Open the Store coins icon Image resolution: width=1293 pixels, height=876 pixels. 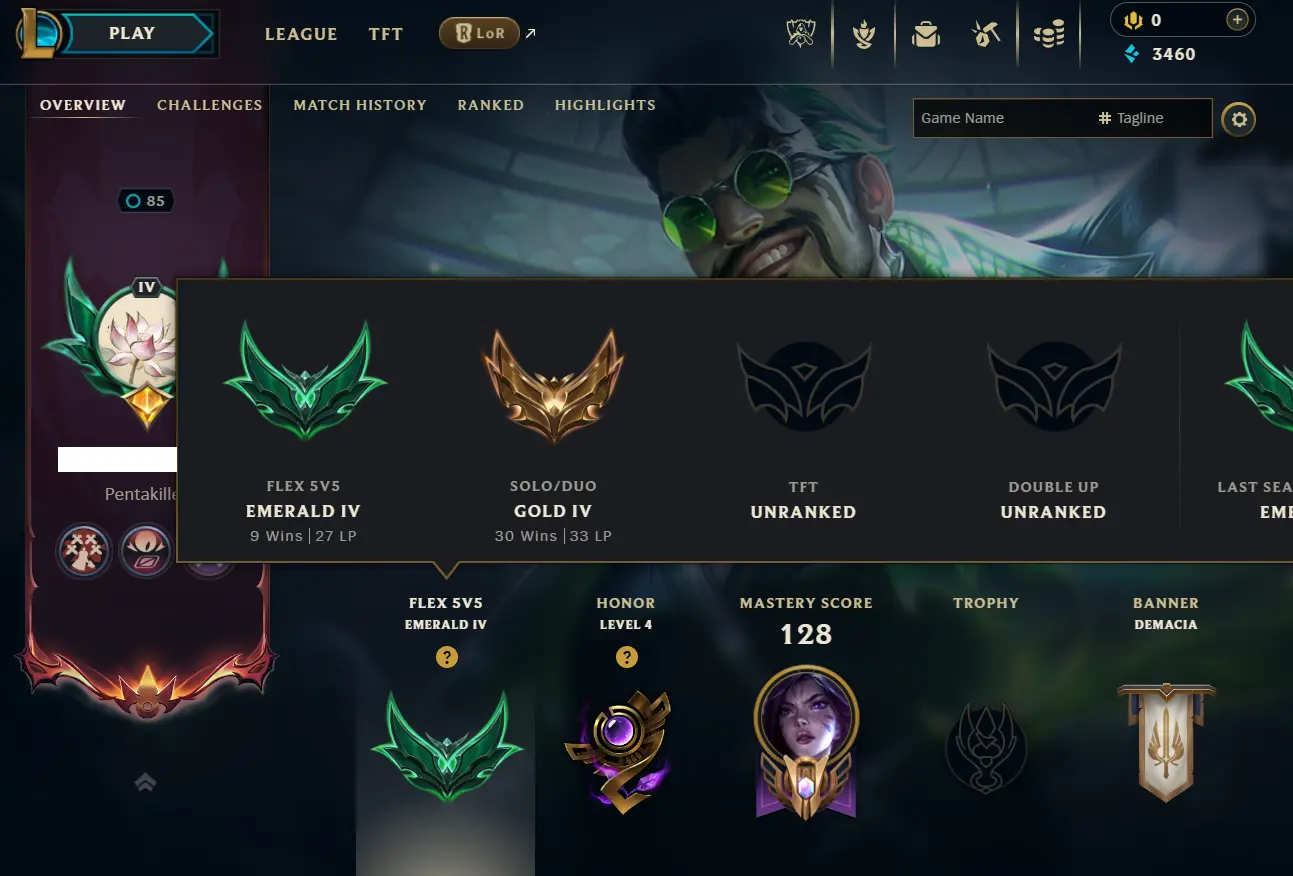[x=1048, y=35]
